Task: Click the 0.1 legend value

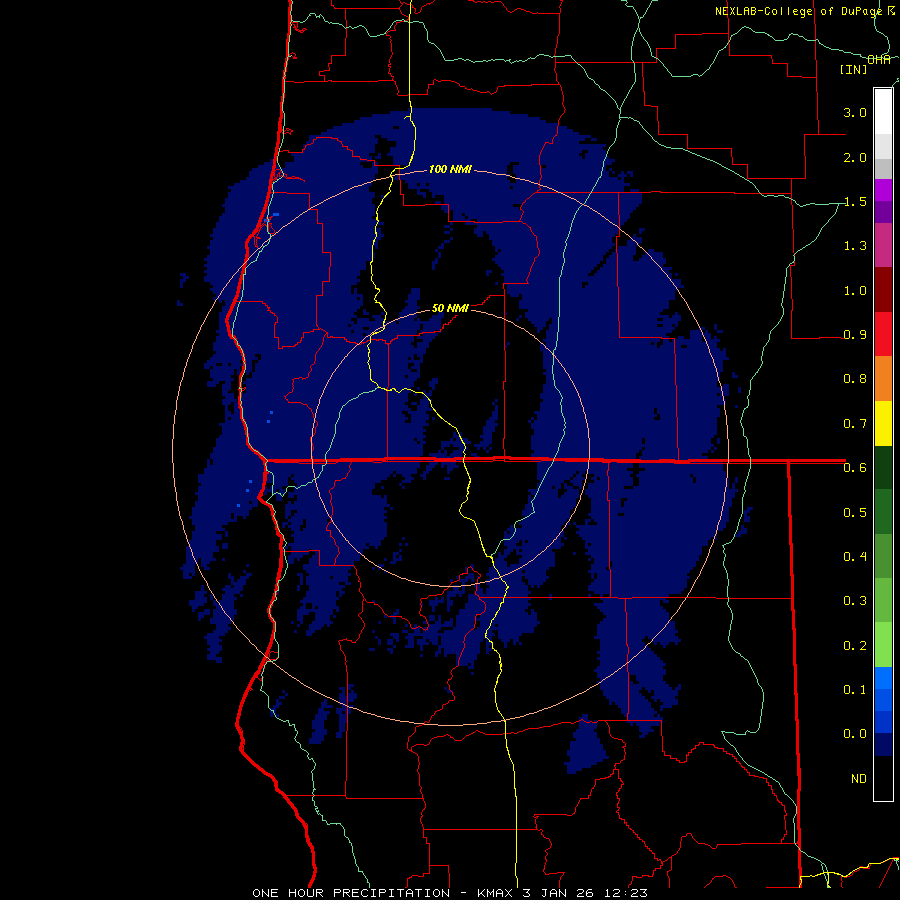Action: 855,689
